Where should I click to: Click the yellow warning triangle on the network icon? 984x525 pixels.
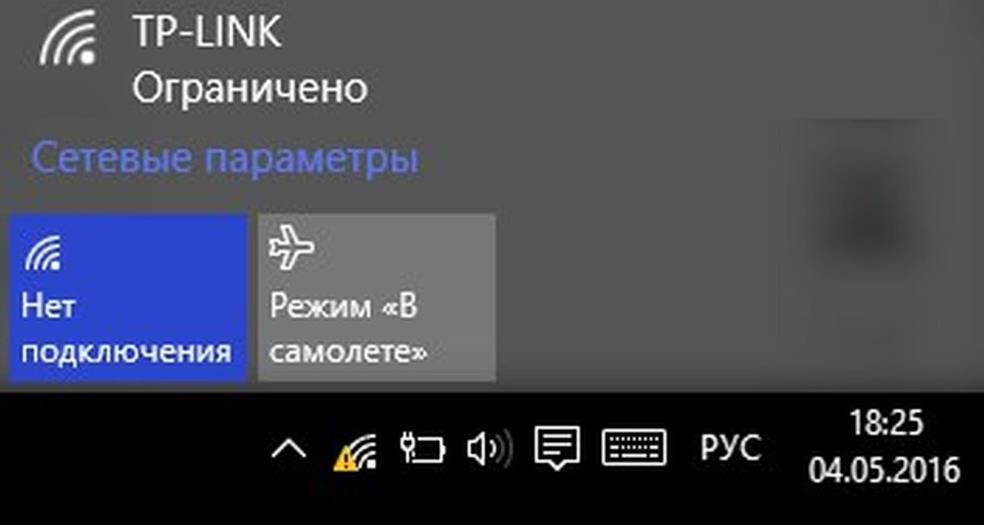tap(344, 462)
